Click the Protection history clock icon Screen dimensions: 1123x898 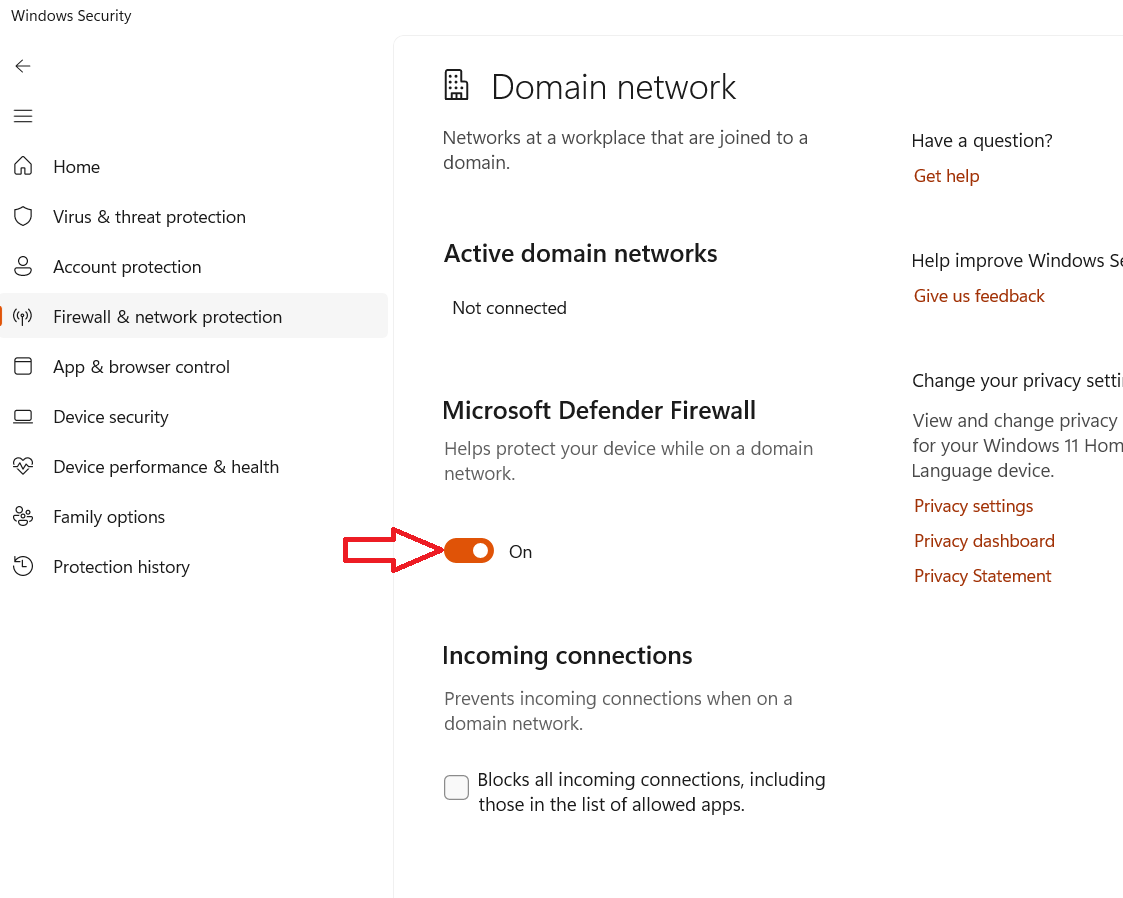point(23,567)
